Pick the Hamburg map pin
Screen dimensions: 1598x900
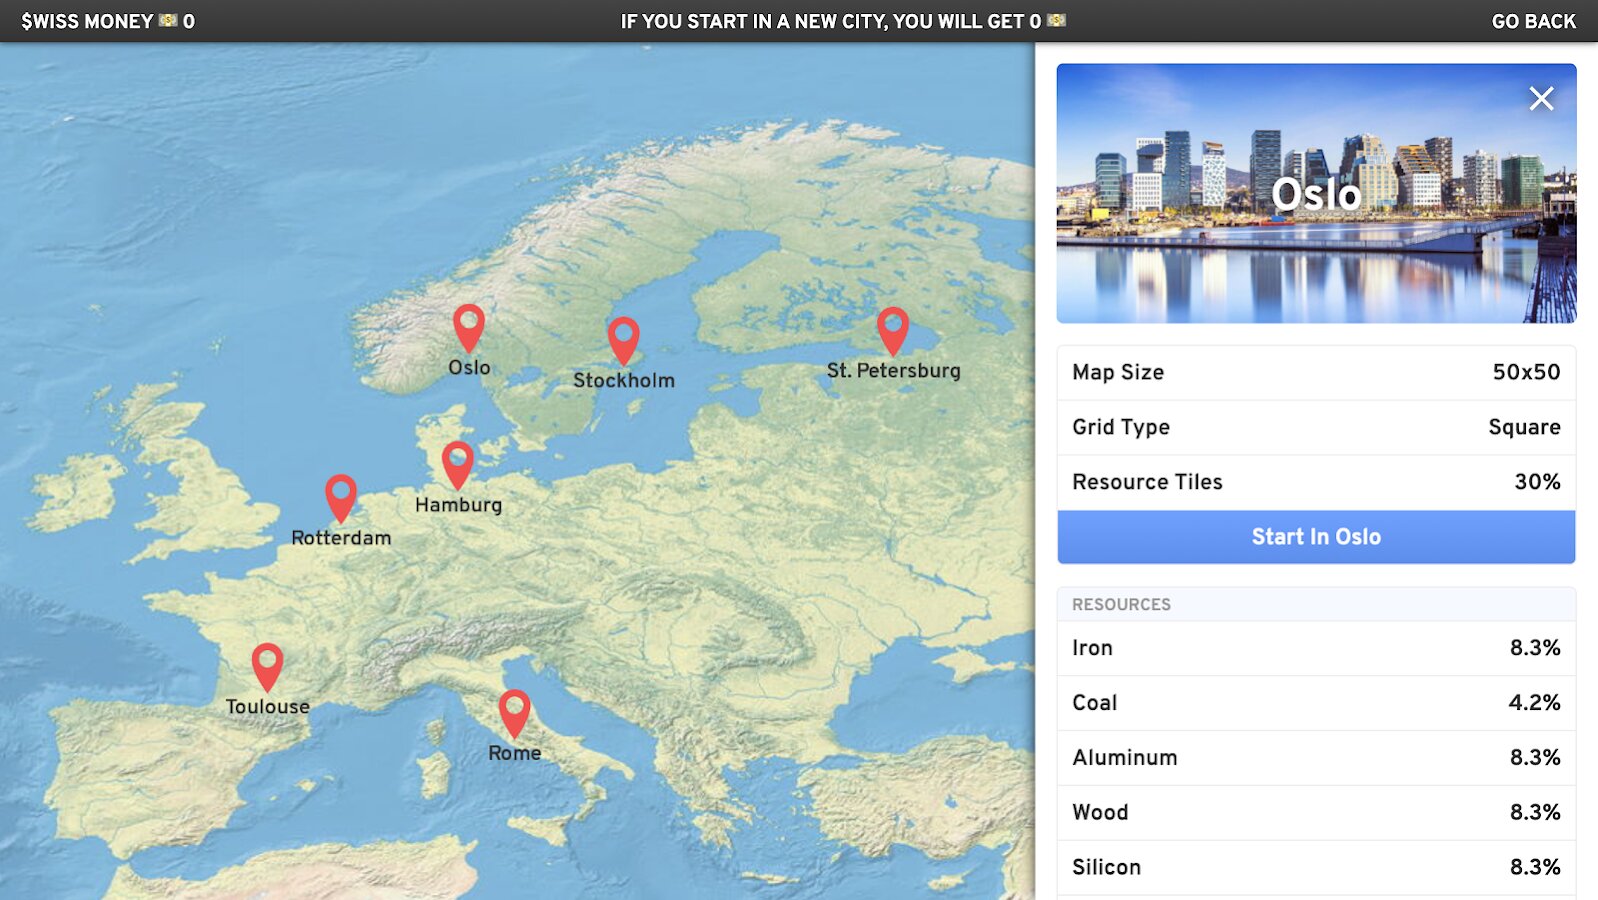click(458, 466)
